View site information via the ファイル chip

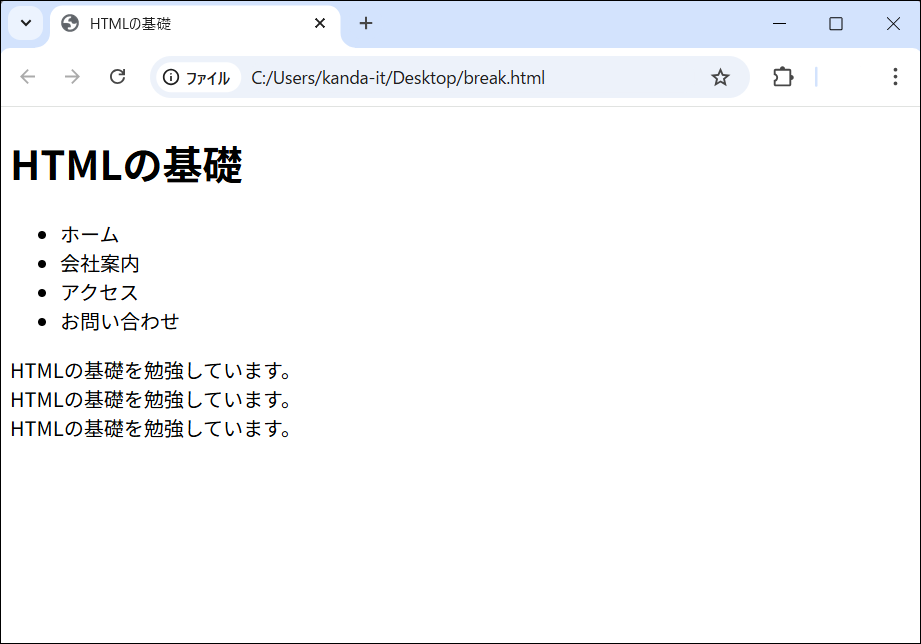[x=197, y=78]
